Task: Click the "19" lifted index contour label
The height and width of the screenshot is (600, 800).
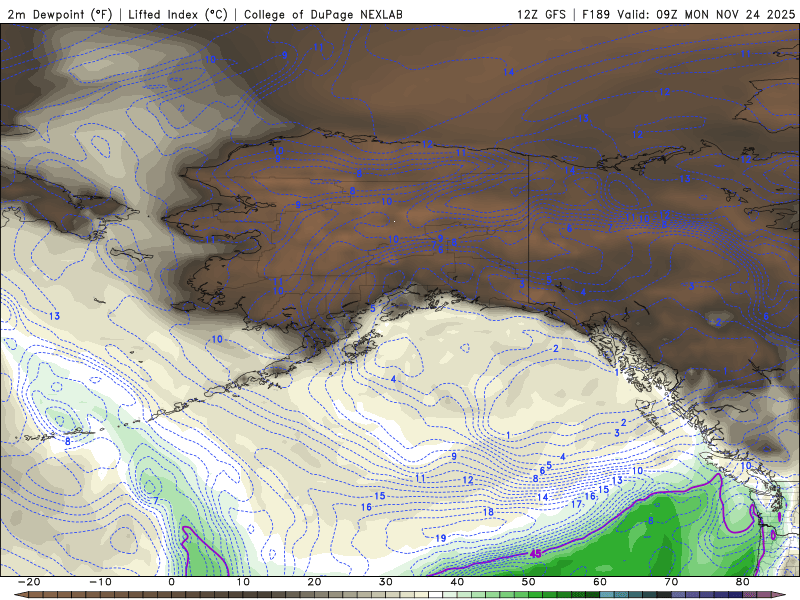Action: (x=440, y=538)
